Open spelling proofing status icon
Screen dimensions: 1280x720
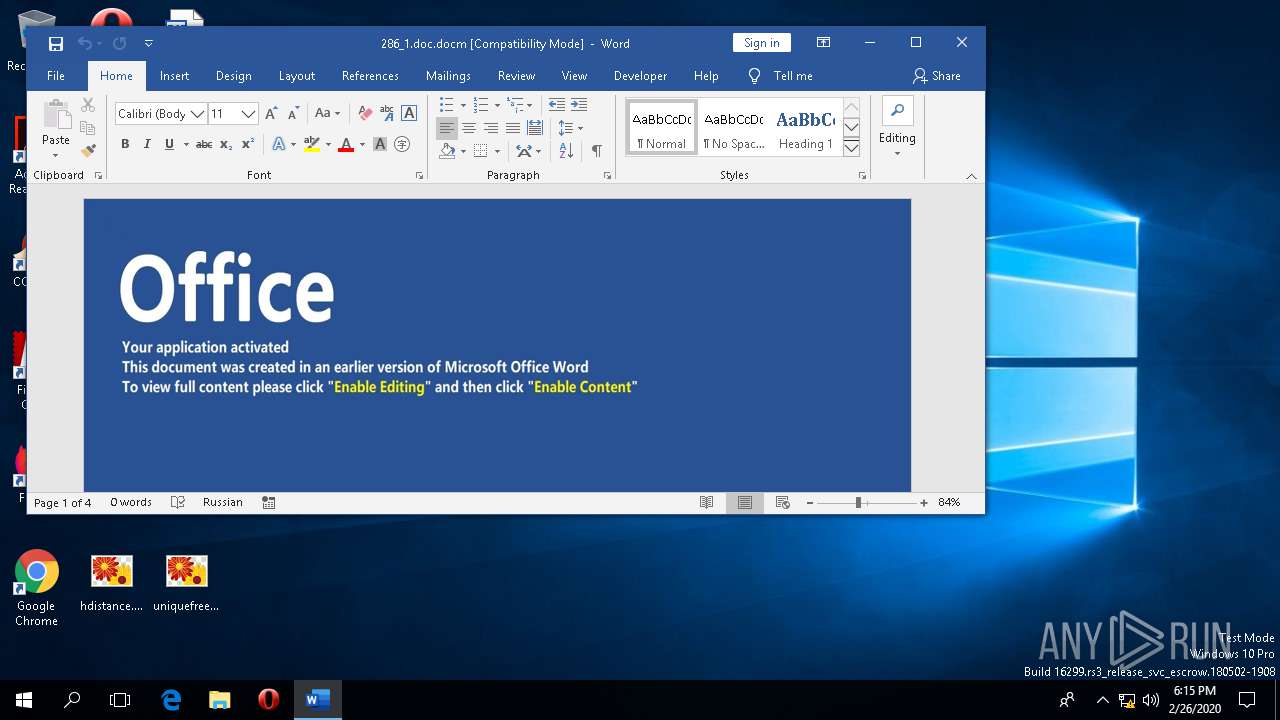pos(178,502)
